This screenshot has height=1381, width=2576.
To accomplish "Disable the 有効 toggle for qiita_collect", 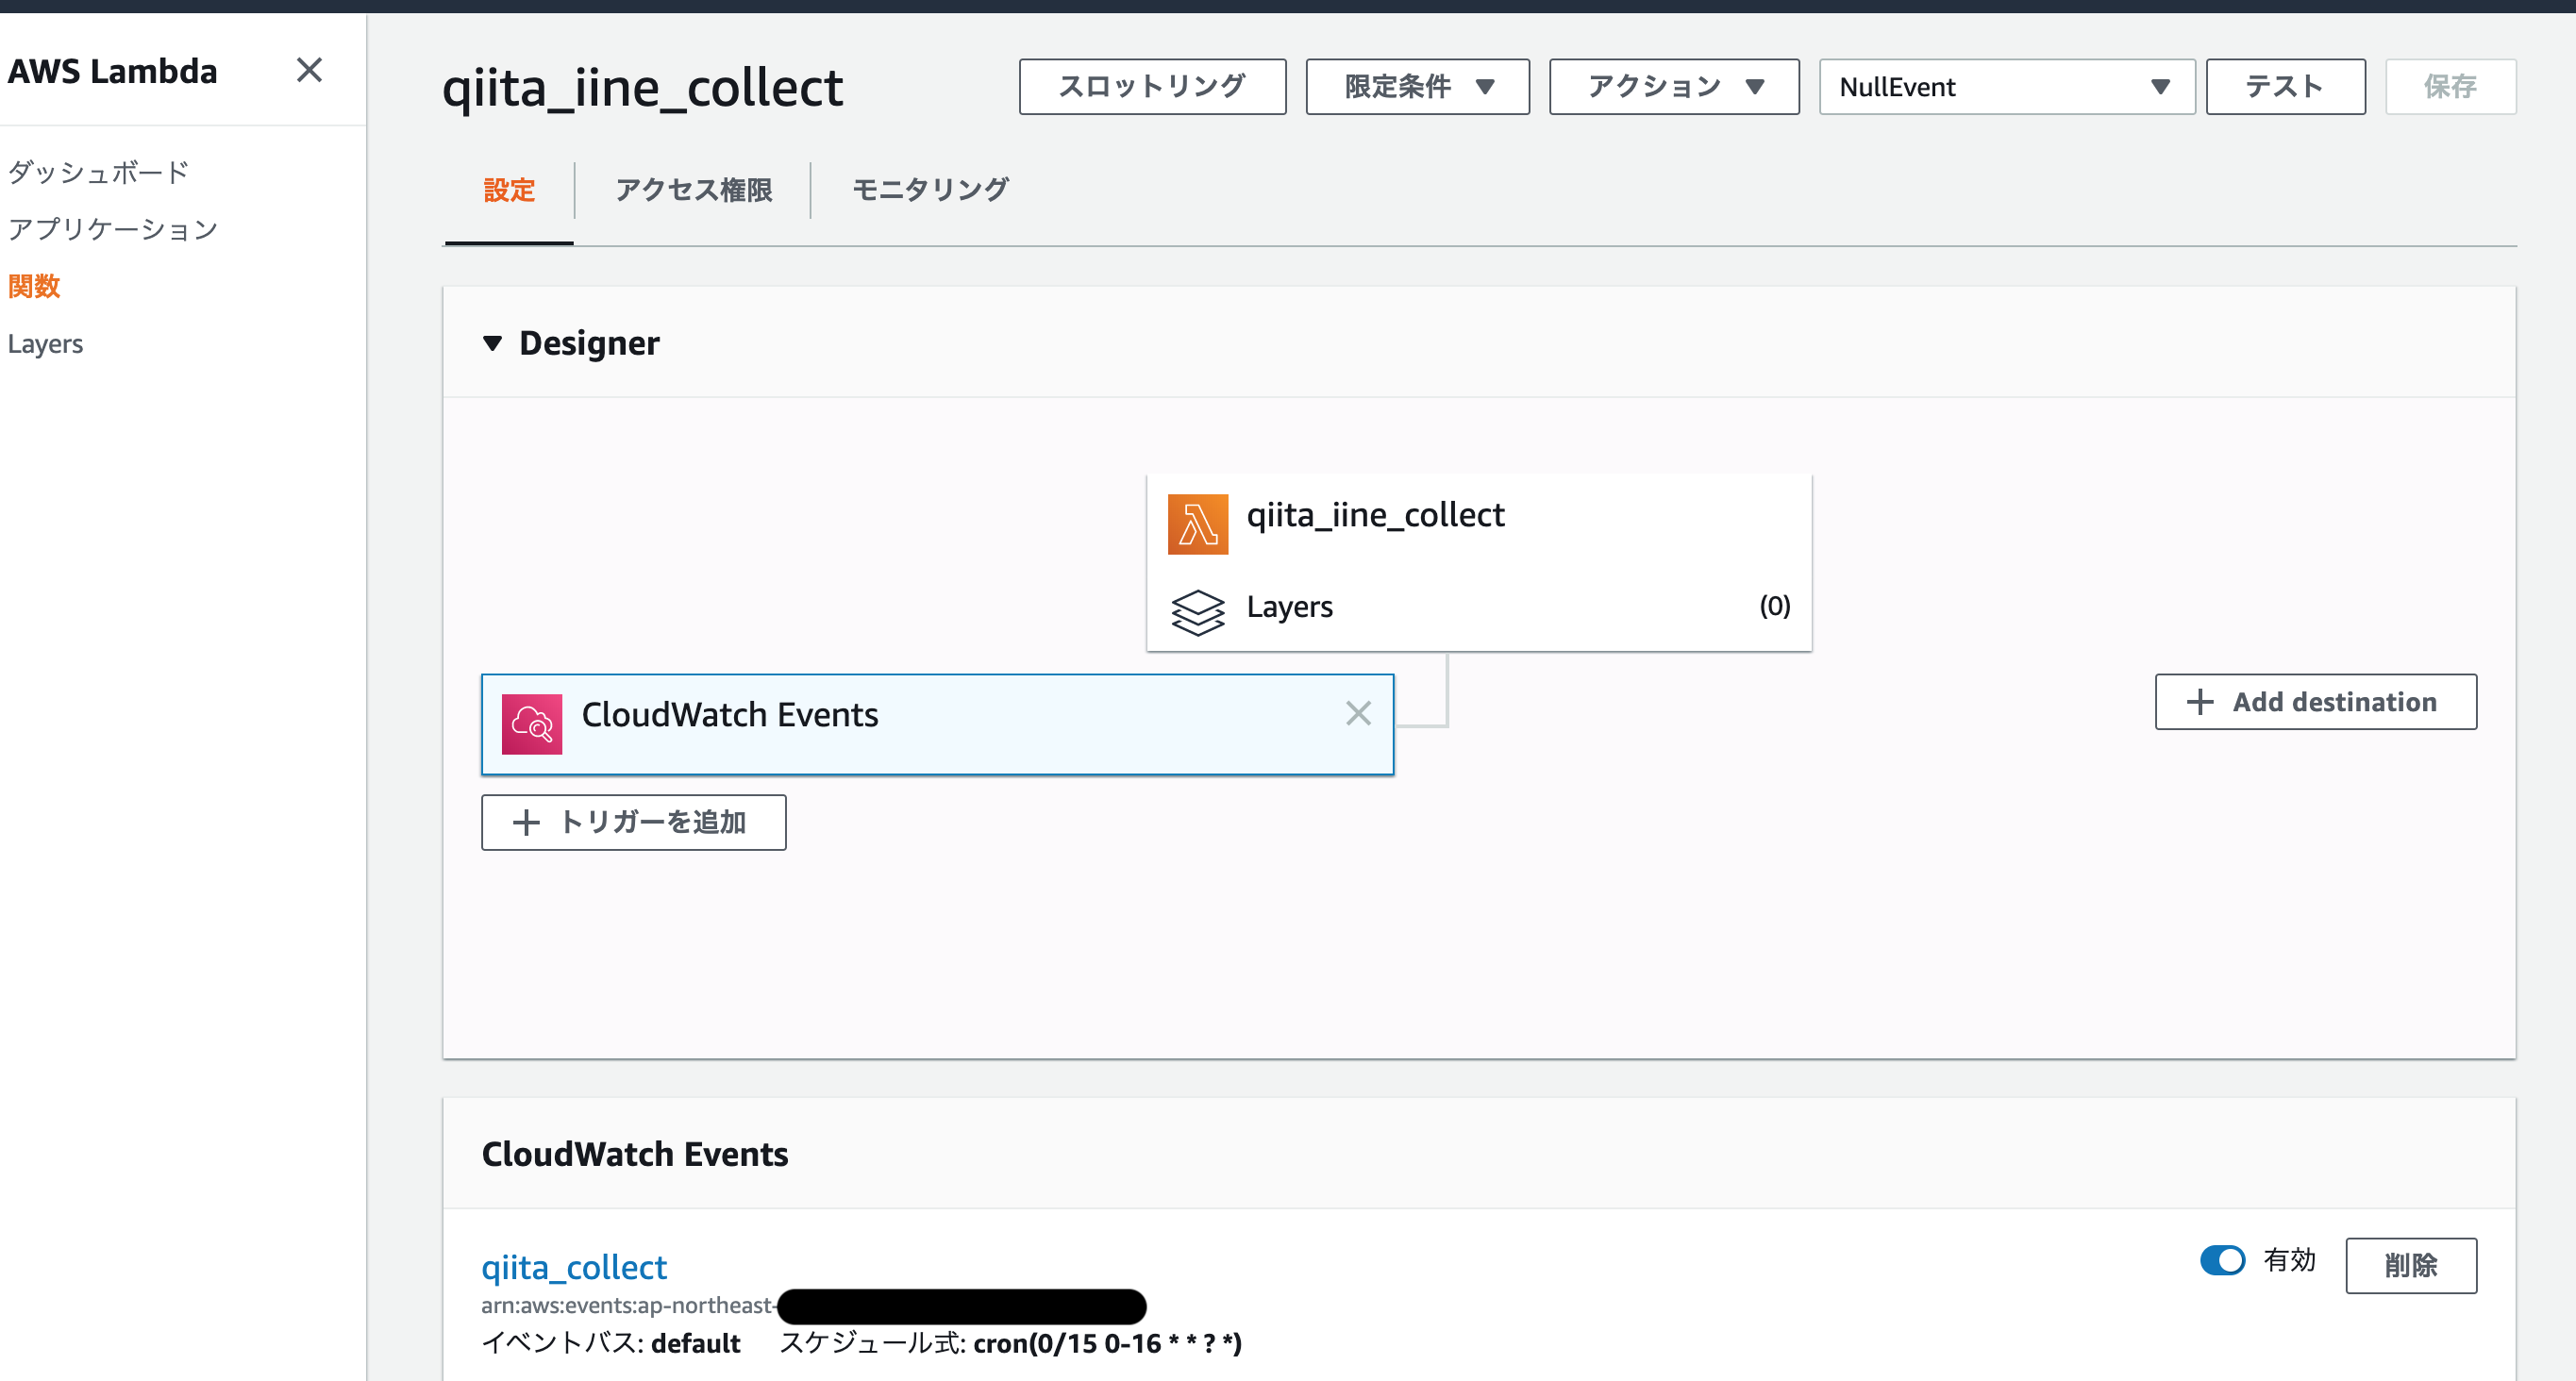I will (2222, 1260).
